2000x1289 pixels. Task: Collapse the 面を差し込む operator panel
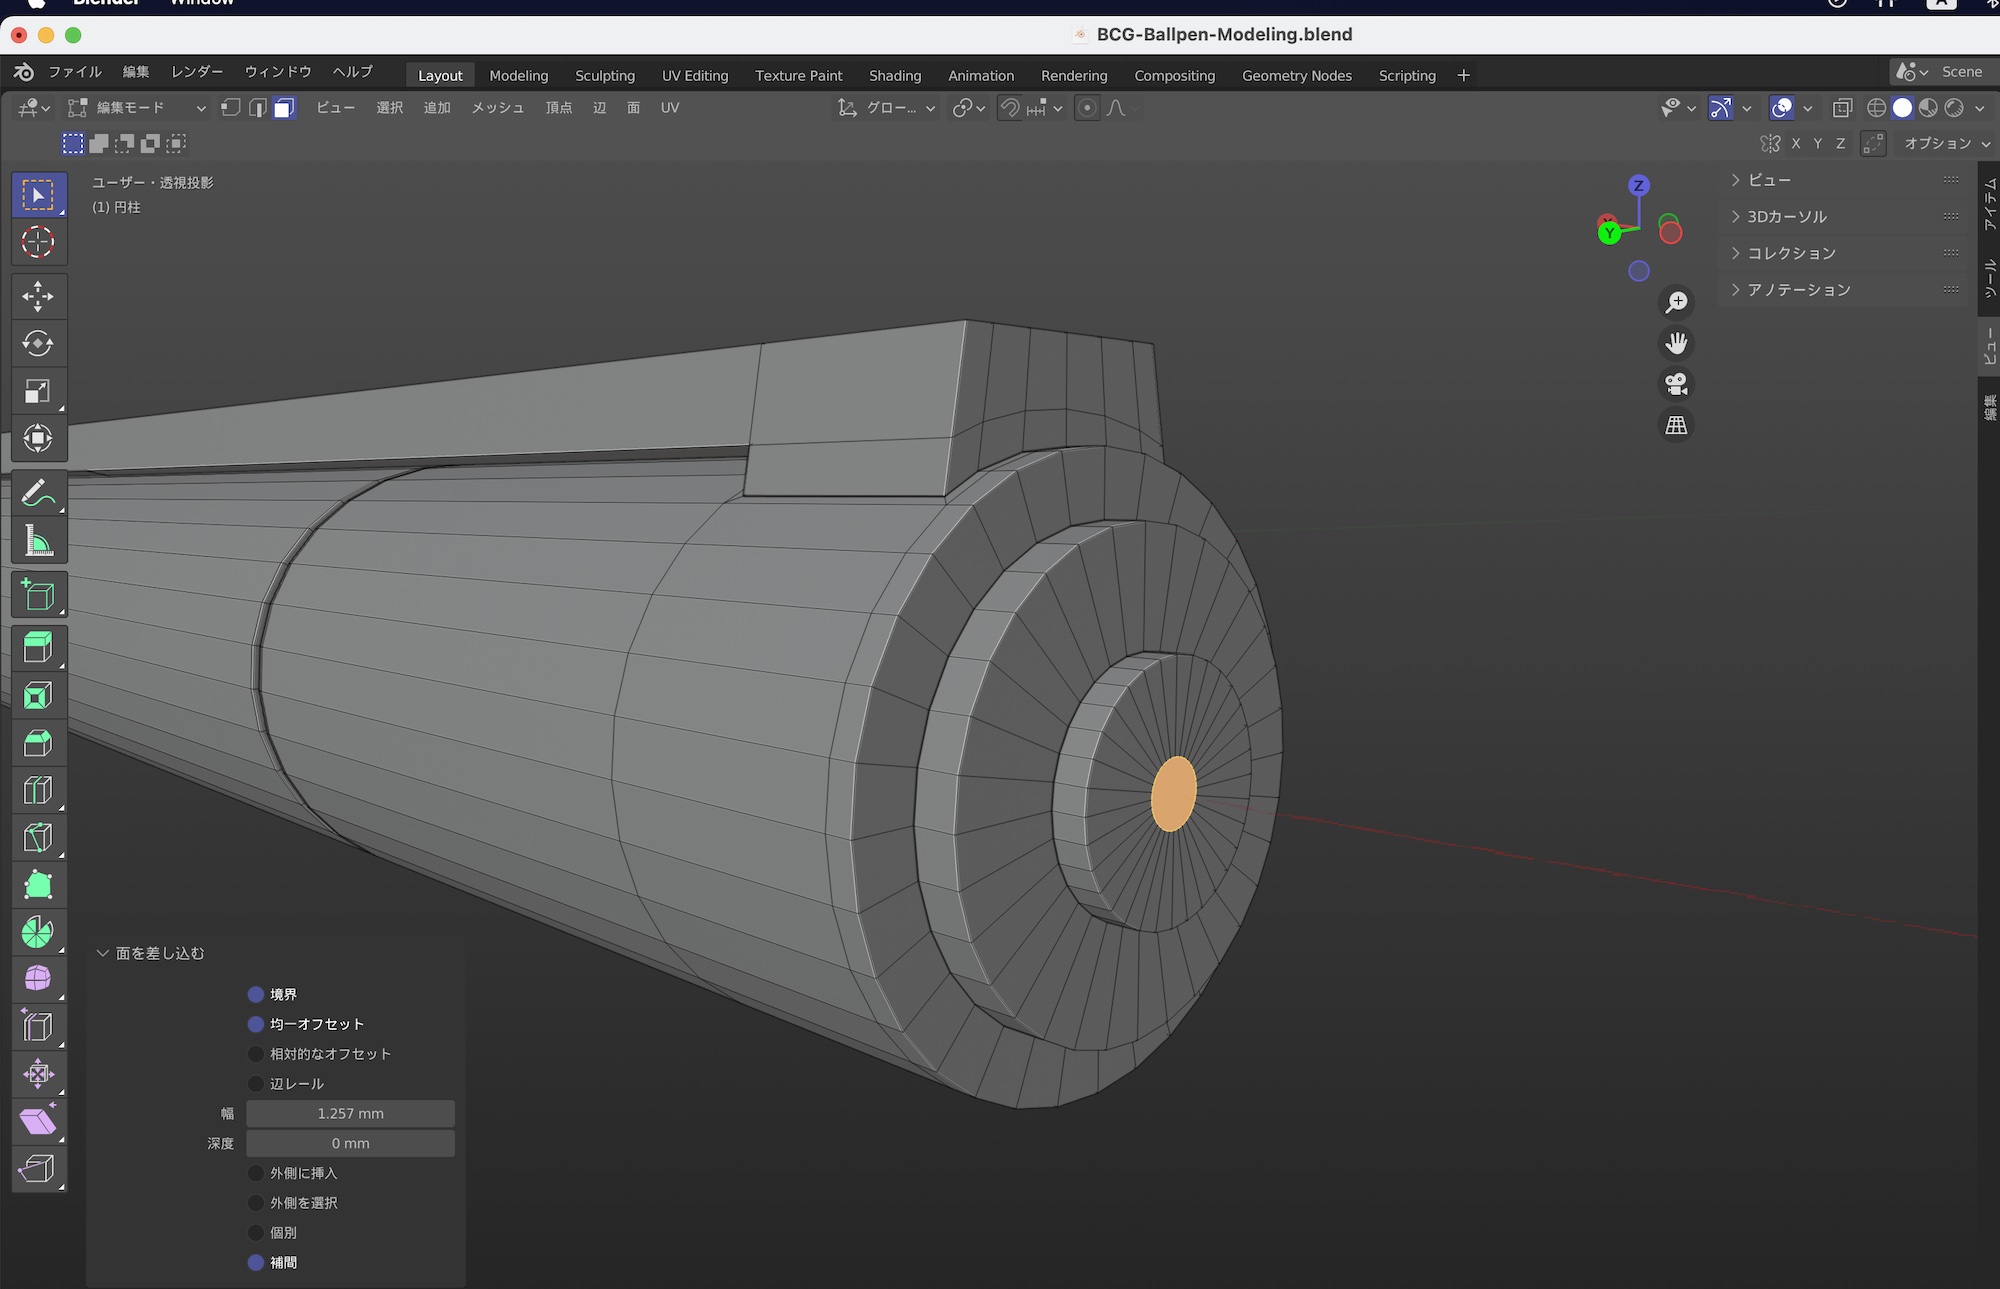point(102,953)
